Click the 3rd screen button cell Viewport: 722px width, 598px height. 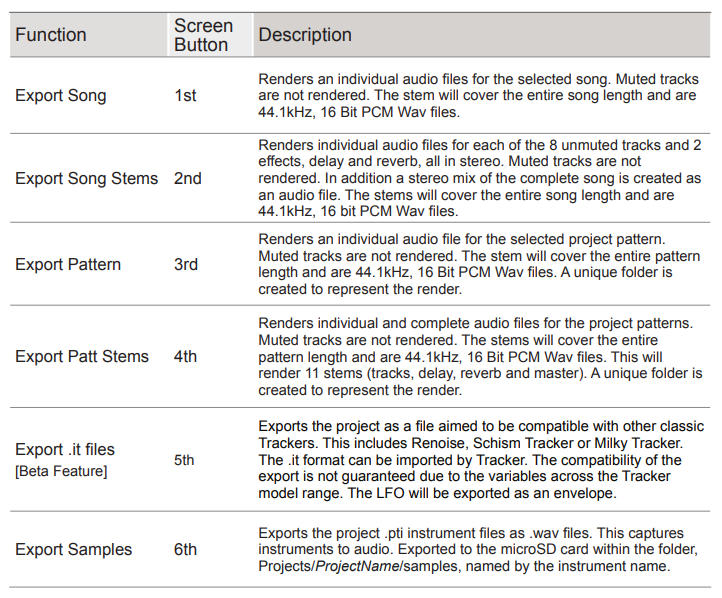[186, 264]
